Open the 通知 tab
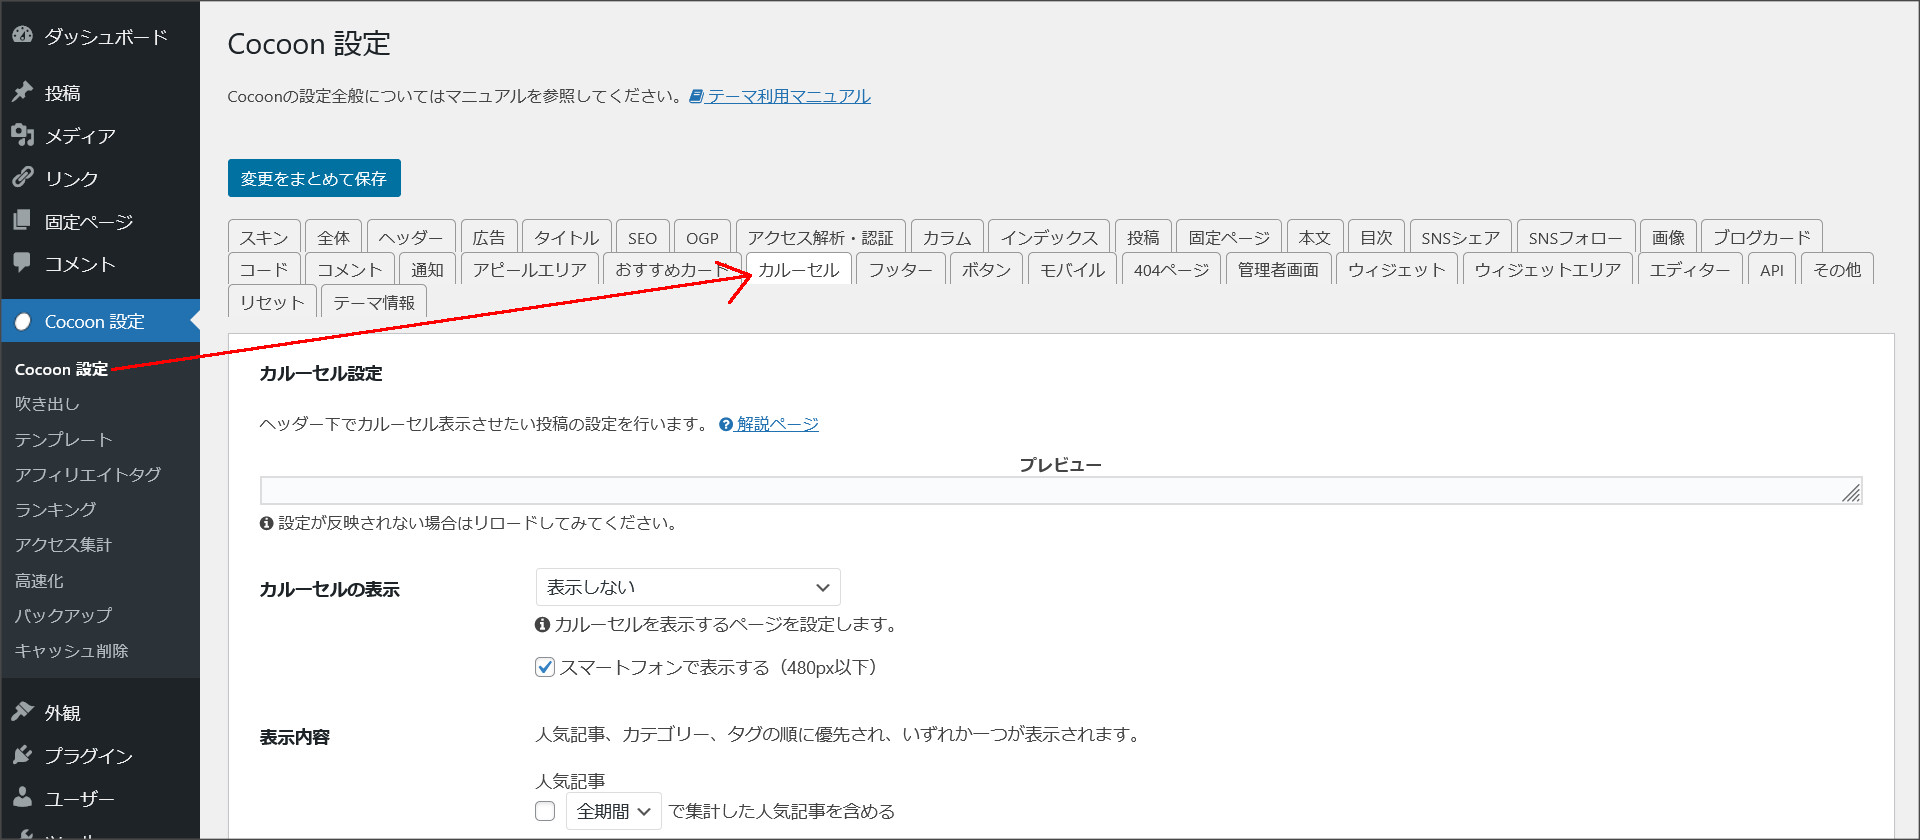1920x840 pixels. 427,269
